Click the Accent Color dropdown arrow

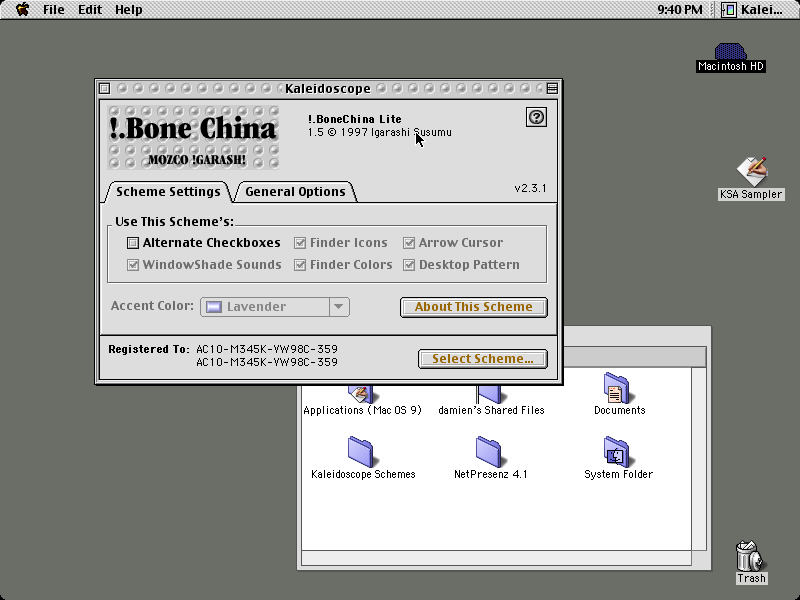point(339,307)
